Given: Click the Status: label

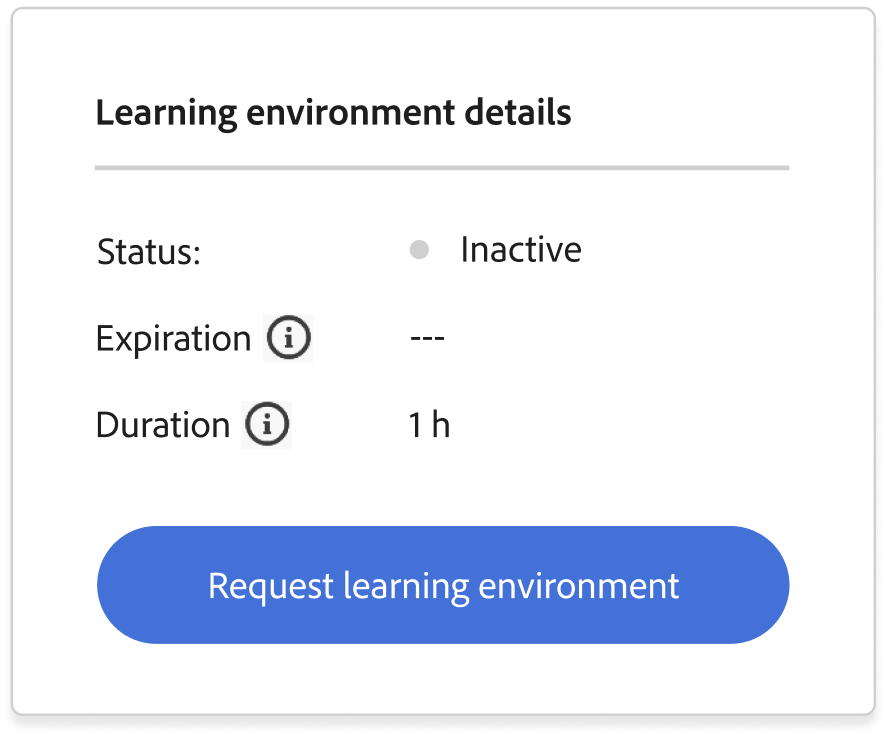Looking at the screenshot, I should pos(149,251).
